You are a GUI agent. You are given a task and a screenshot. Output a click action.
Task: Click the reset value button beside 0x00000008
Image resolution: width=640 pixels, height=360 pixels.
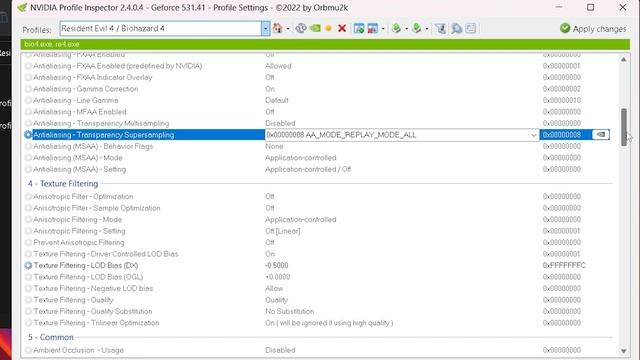pos(600,135)
